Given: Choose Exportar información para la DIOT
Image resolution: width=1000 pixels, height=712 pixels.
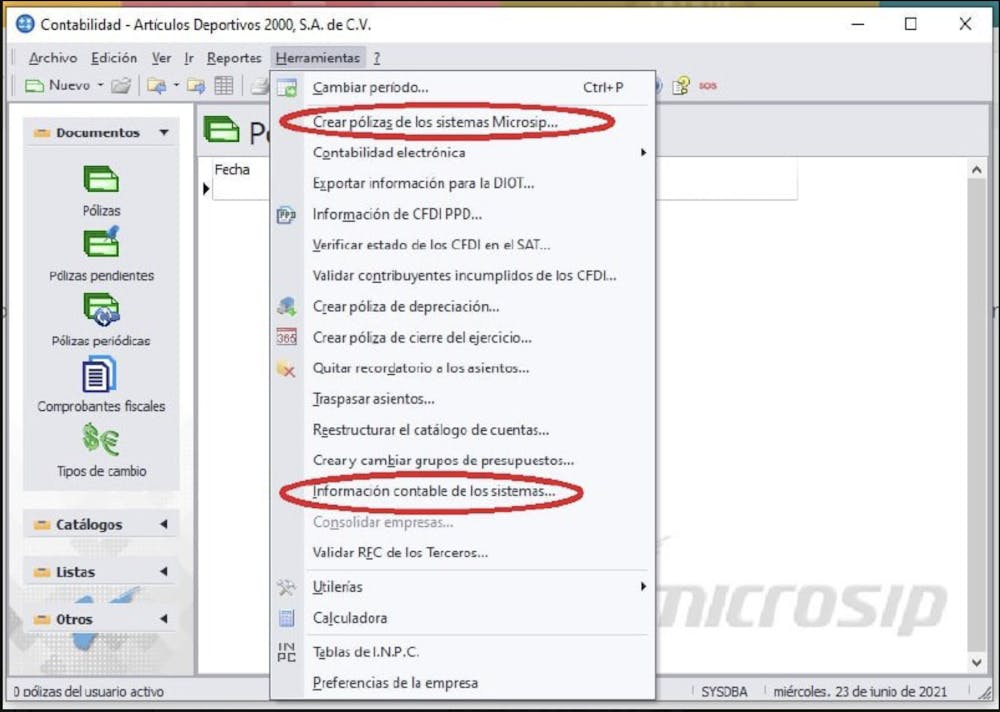Looking at the screenshot, I should [x=463, y=183].
